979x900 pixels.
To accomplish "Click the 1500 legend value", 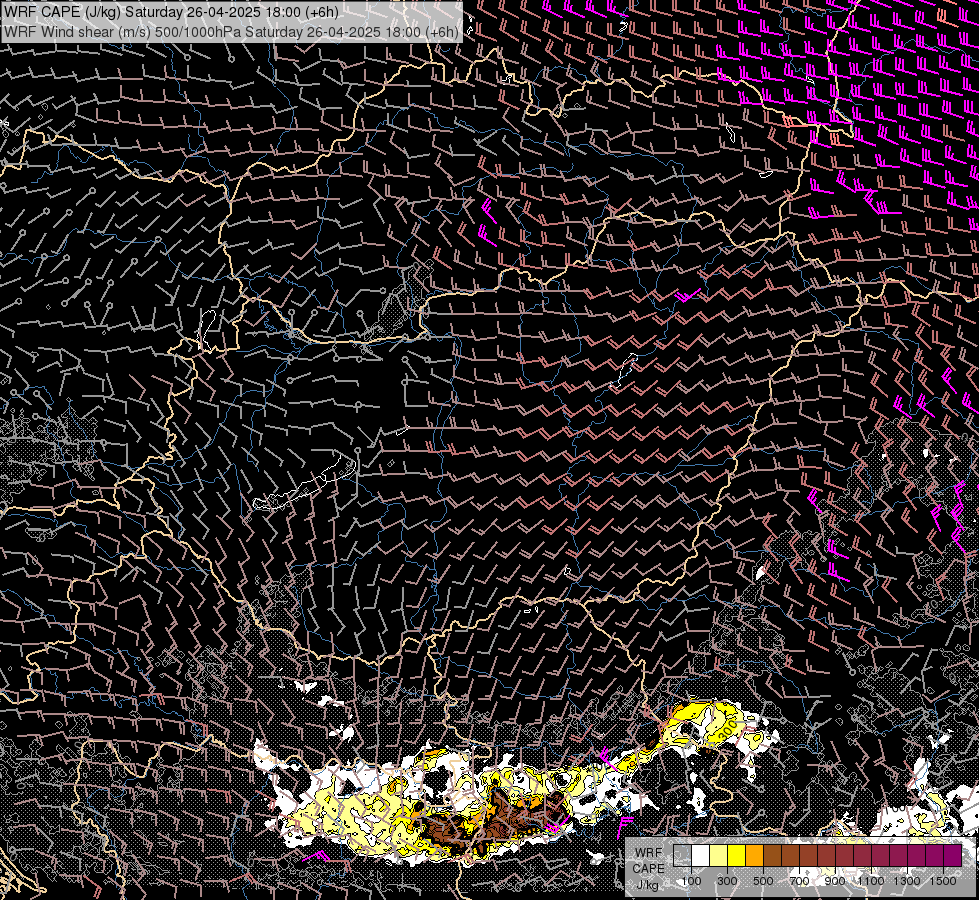I will coord(943,881).
